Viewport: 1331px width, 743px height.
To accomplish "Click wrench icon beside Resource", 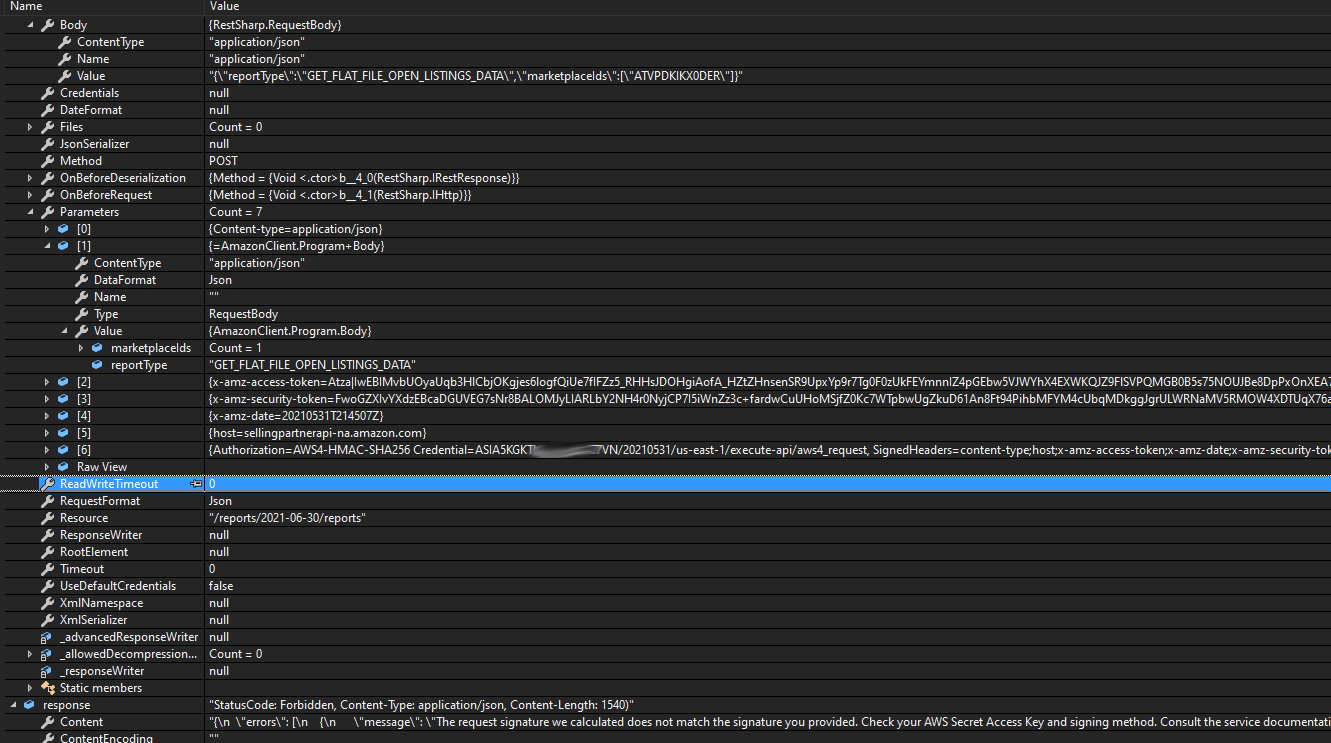I will [48, 518].
